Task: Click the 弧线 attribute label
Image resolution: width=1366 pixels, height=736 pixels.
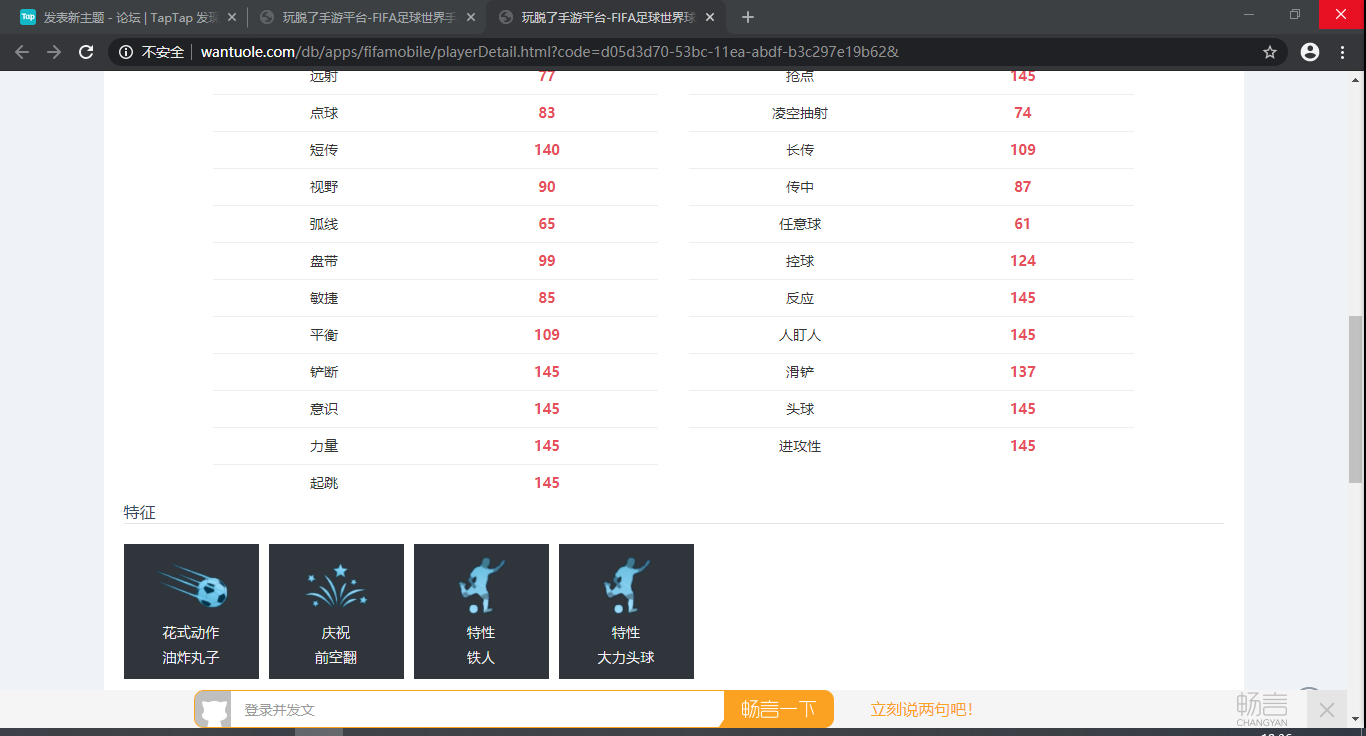Action: pyautogui.click(x=324, y=224)
